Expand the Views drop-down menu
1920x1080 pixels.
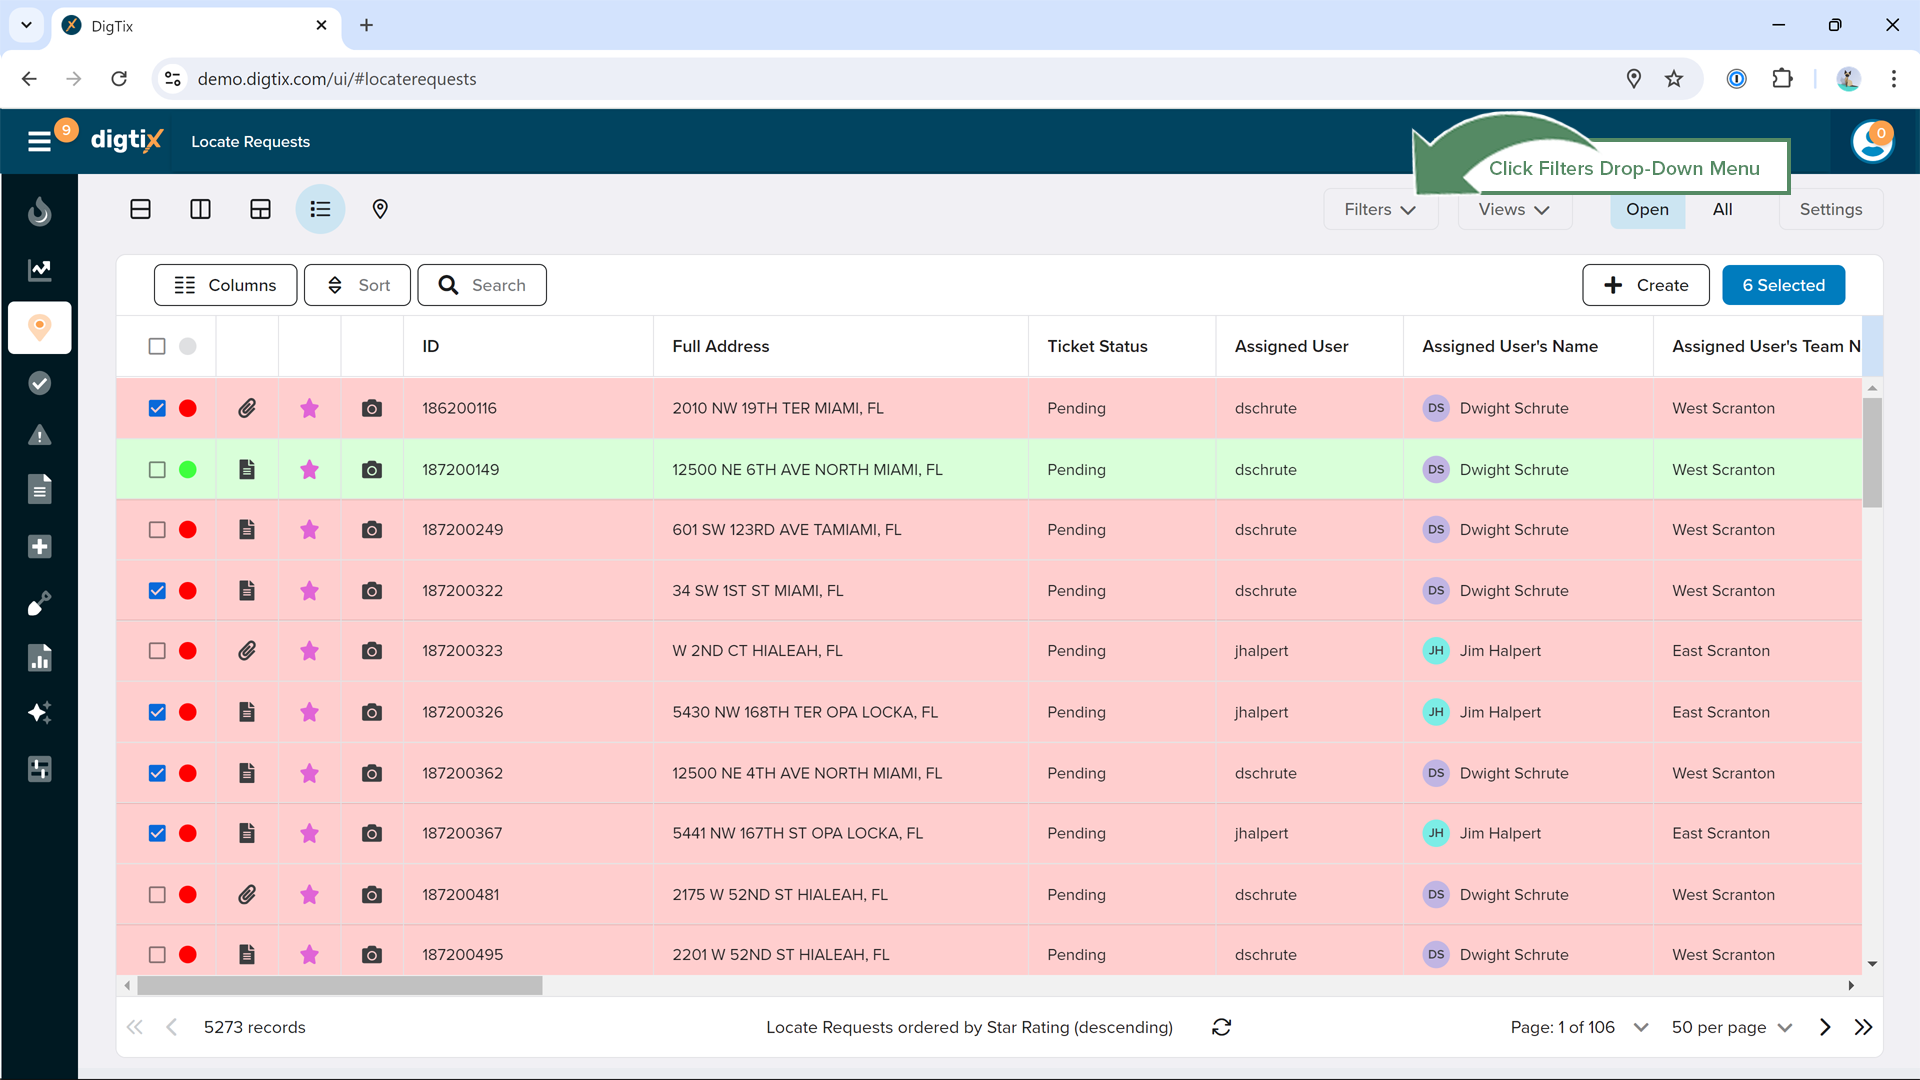click(1514, 209)
